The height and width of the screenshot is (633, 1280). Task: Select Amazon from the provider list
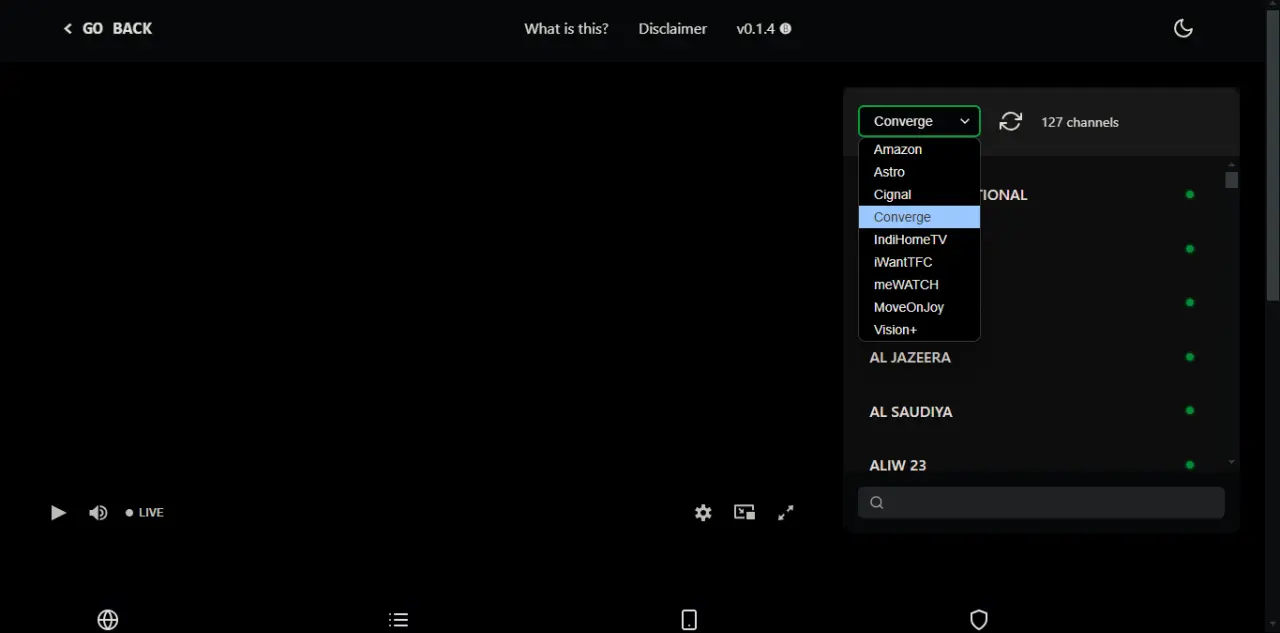click(919, 149)
